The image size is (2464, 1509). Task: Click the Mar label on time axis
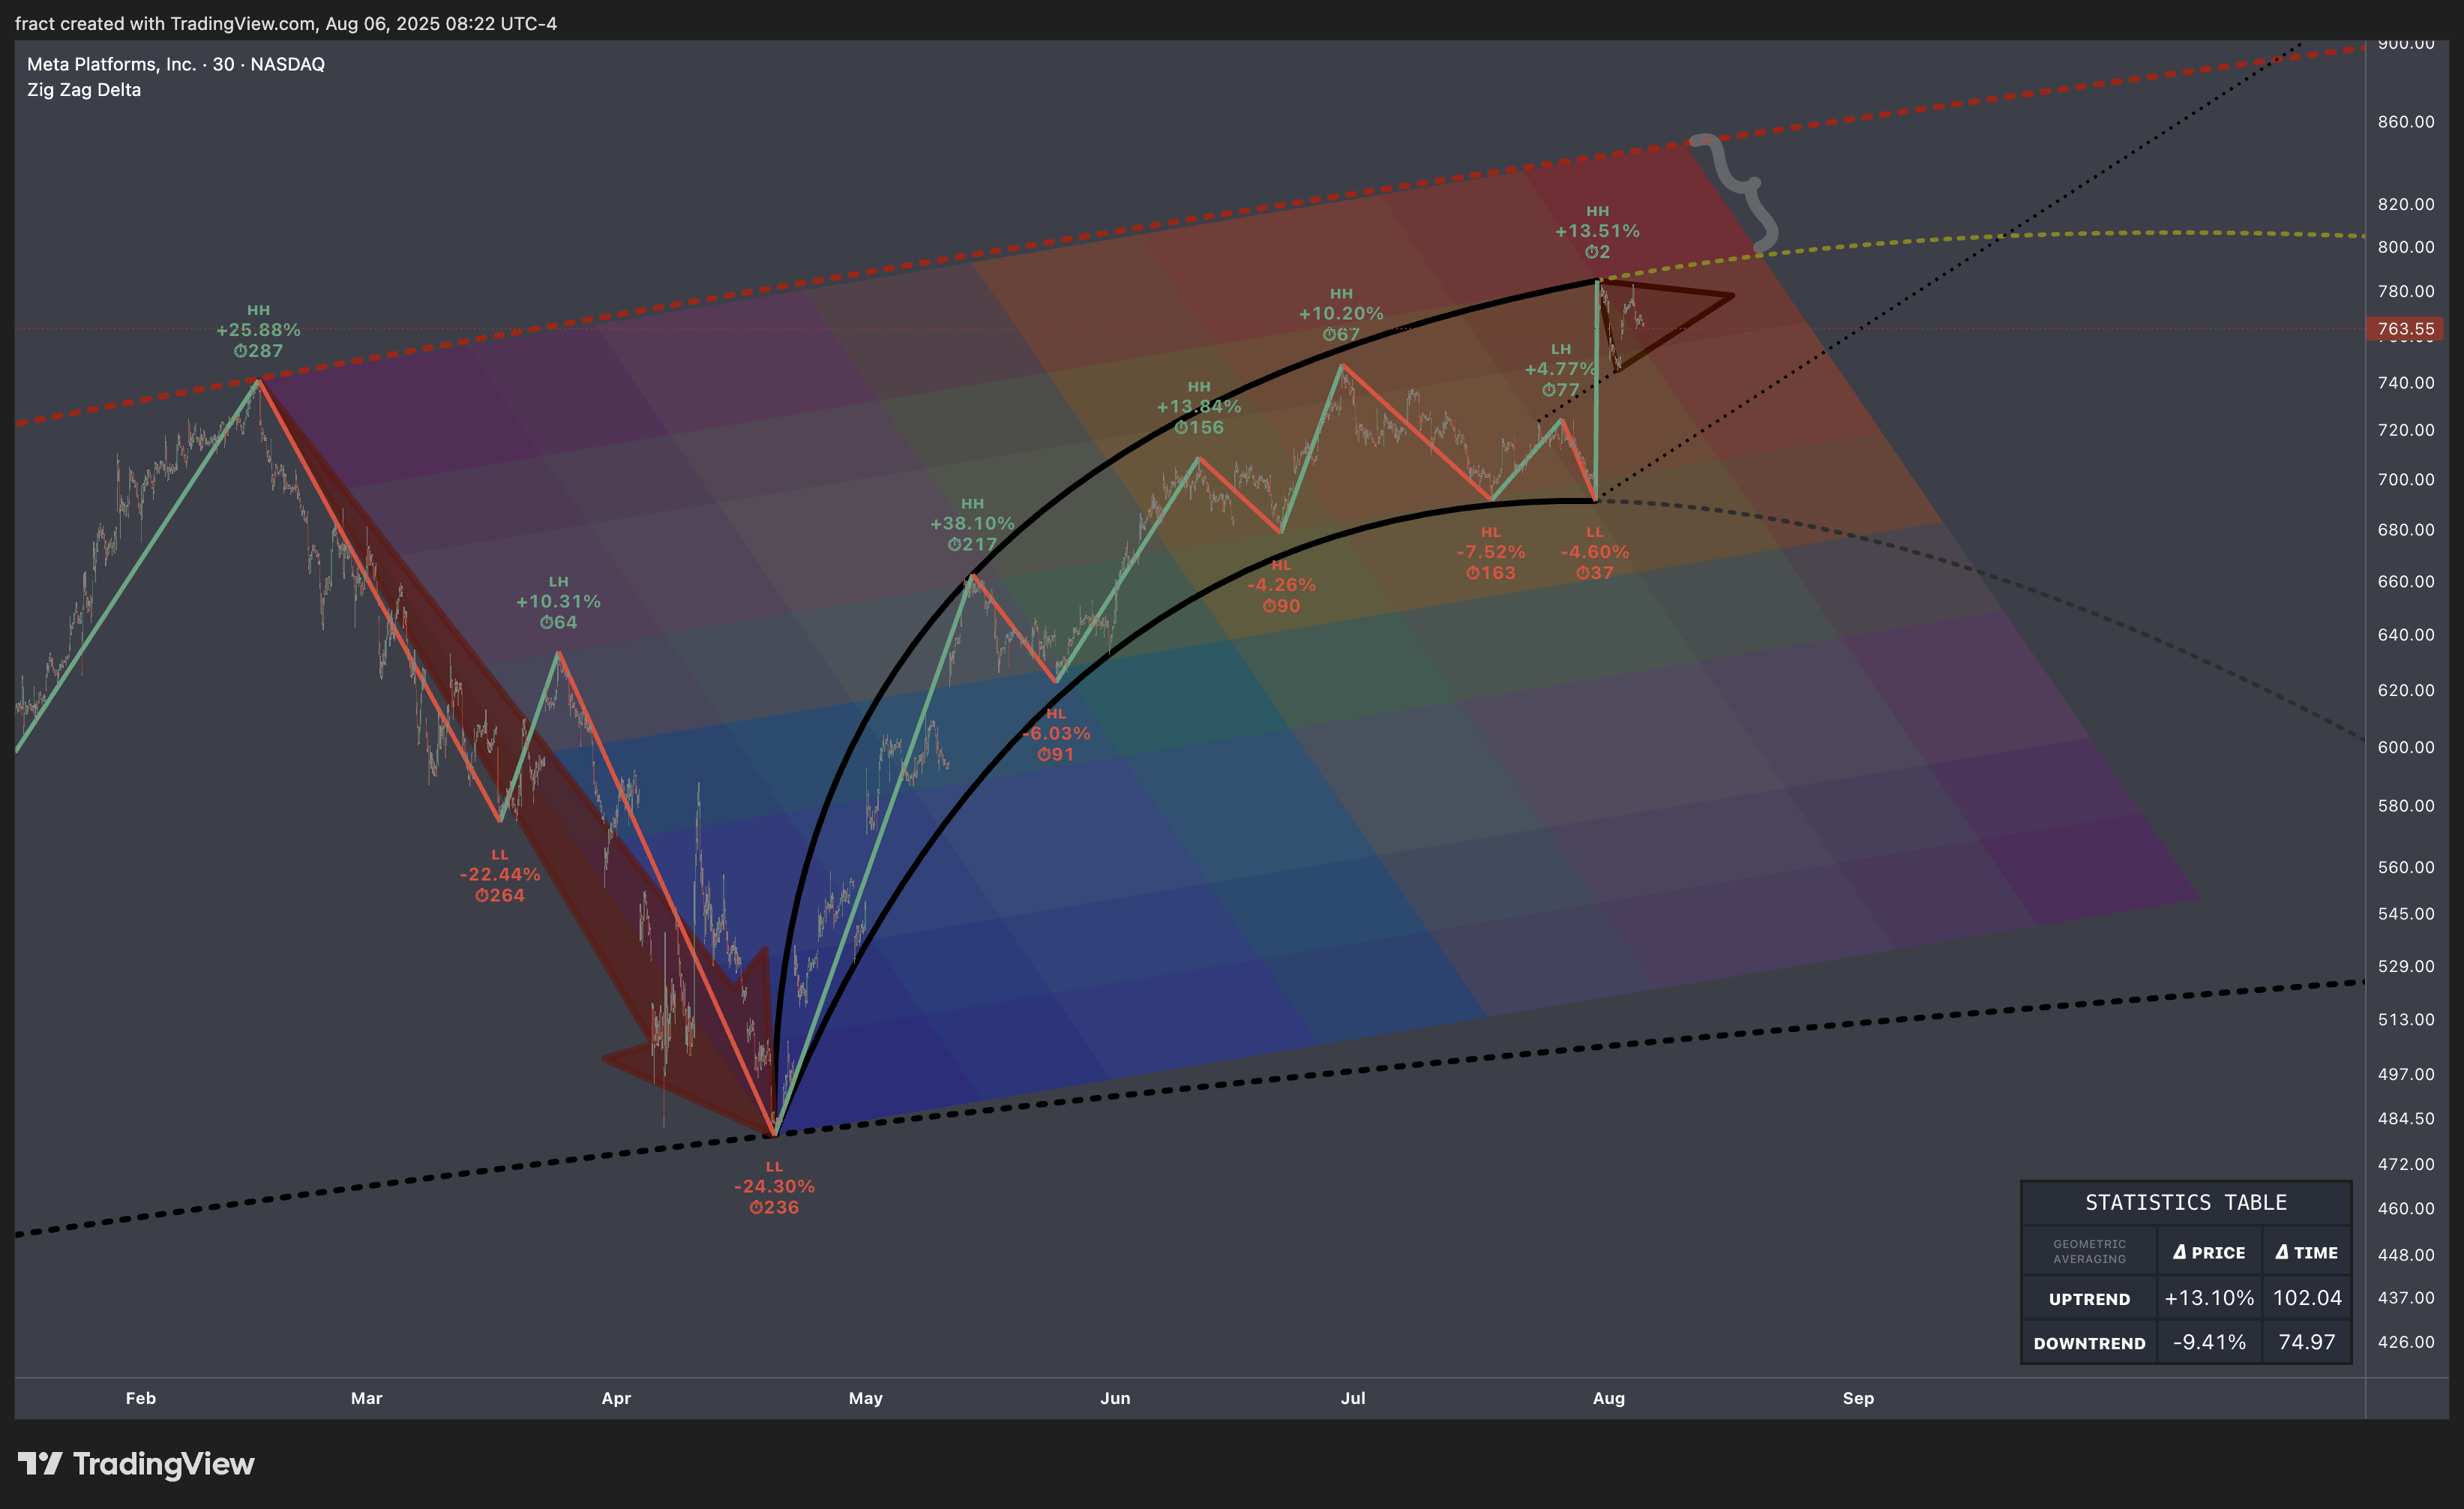pyautogui.click(x=367, y=1398)
